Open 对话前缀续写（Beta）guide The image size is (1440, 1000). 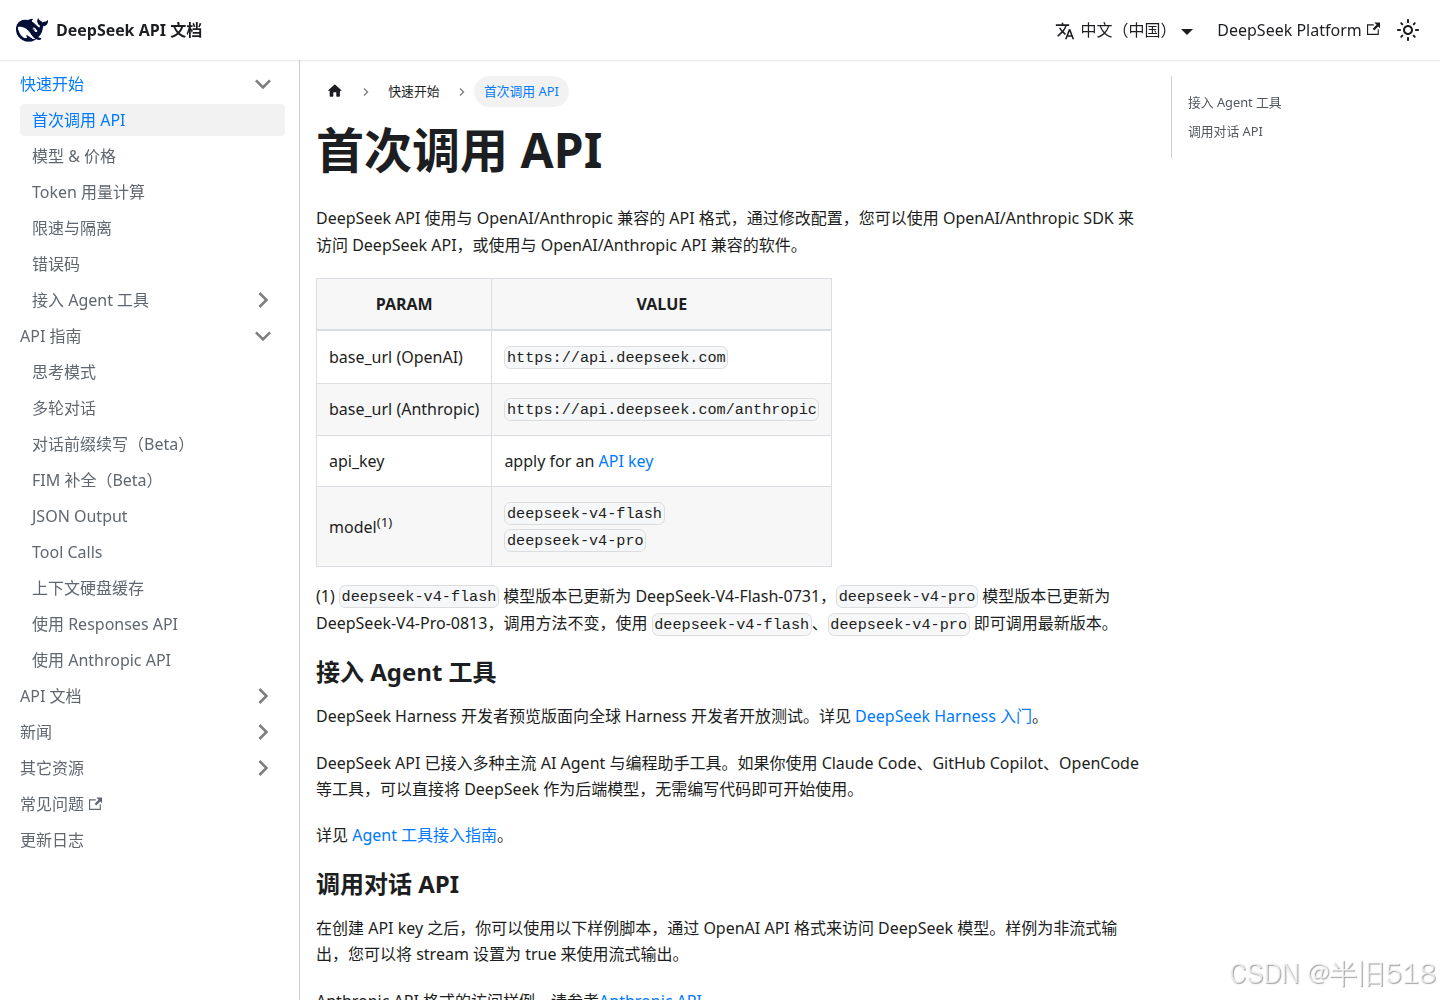(x=152, y=444)
